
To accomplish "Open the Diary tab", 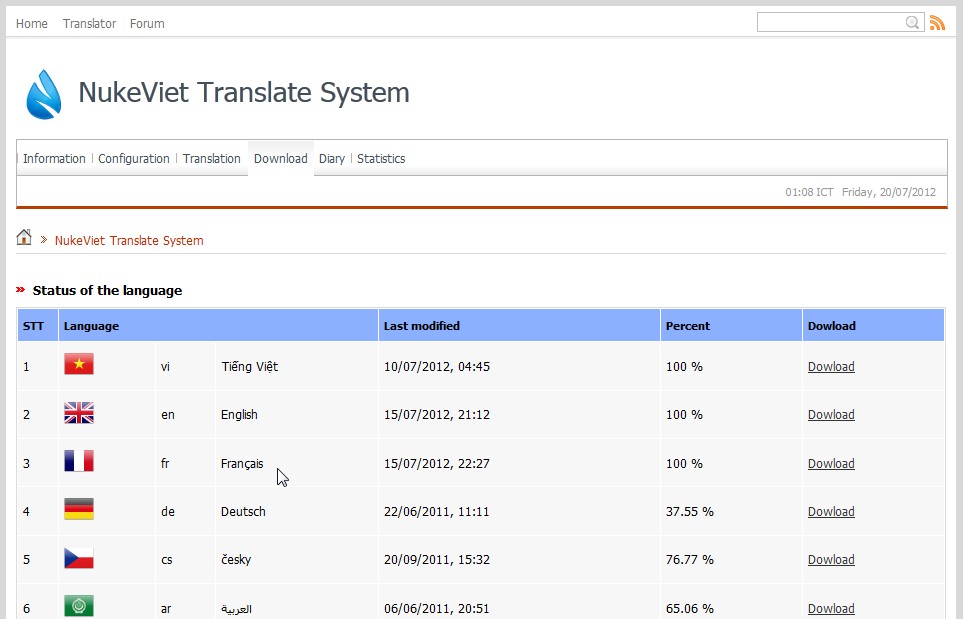I will (x=332, y=158).
